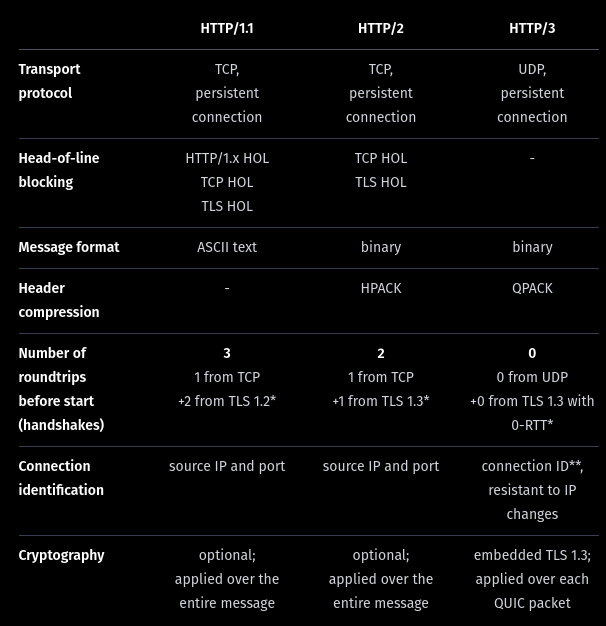Click the bold 3 roundtrips value

(227, 353)
